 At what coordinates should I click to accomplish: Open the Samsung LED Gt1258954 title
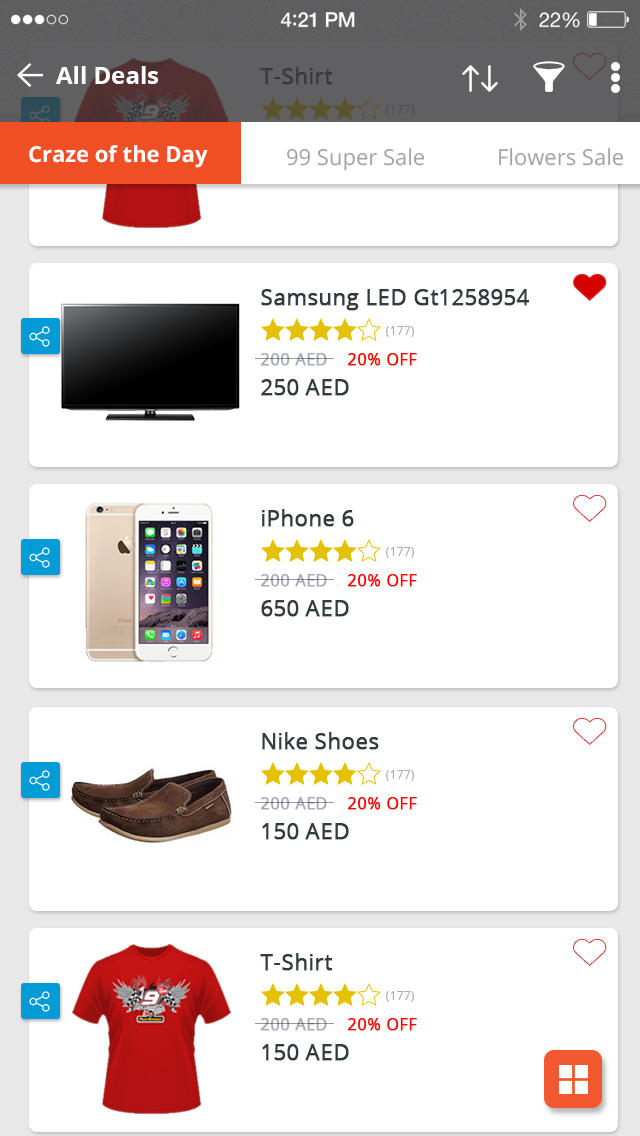click(x=394, y=297)
